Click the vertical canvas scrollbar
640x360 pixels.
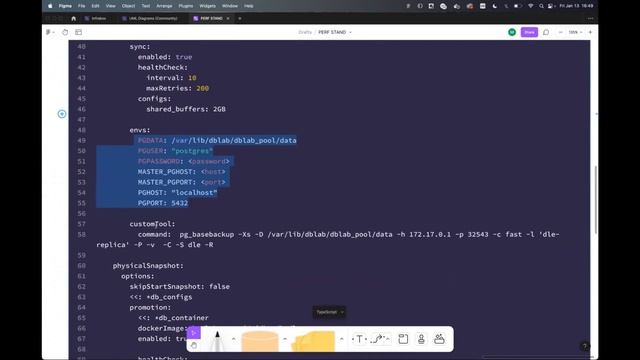[x=595, y=200]
